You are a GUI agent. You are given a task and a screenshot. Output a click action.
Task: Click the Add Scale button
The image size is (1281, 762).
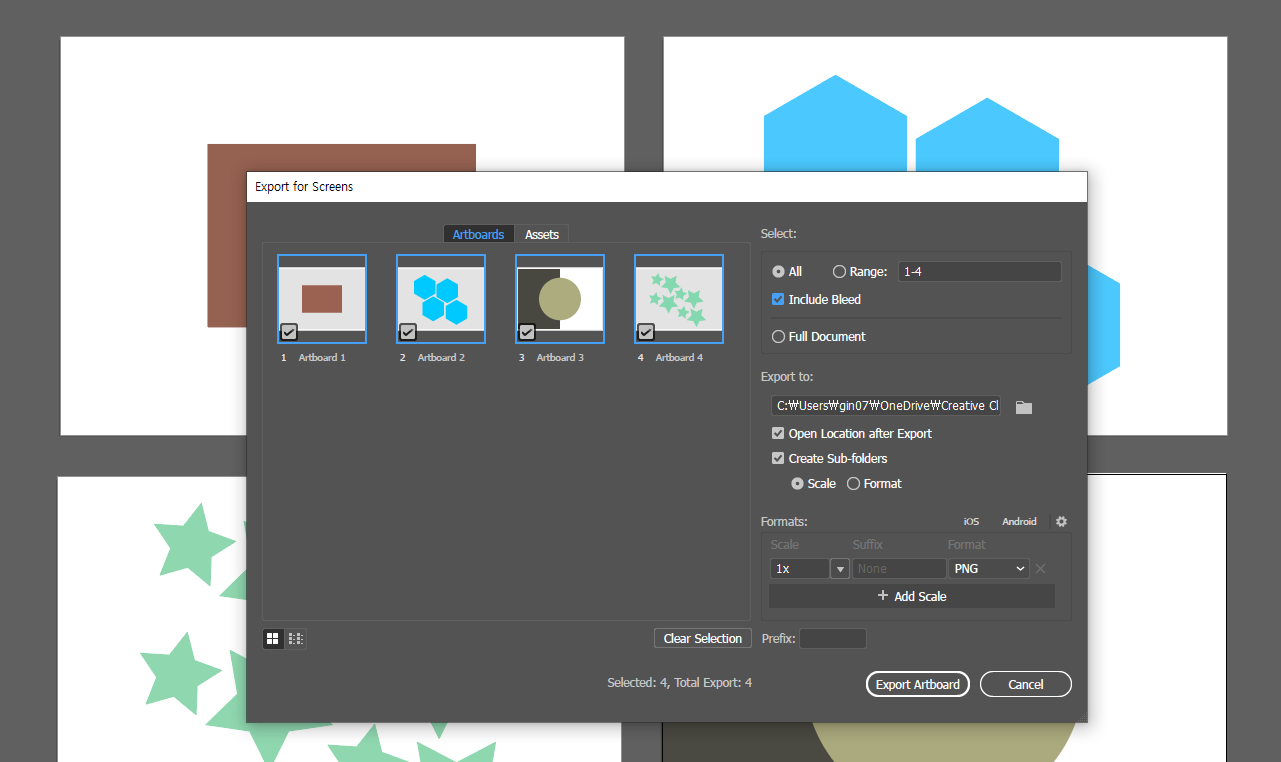tap(912, 596)
